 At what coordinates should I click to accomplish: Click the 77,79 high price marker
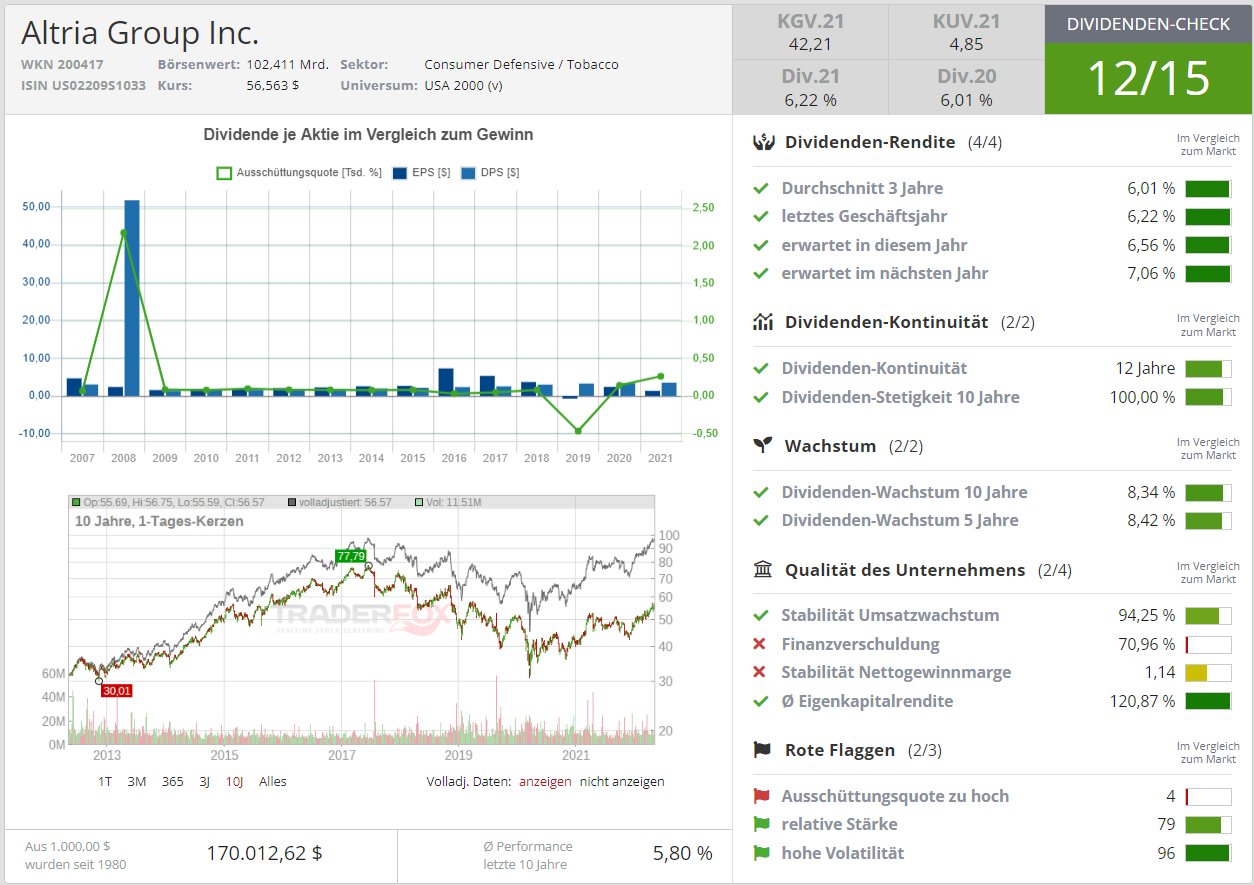[x=351, y=556]
